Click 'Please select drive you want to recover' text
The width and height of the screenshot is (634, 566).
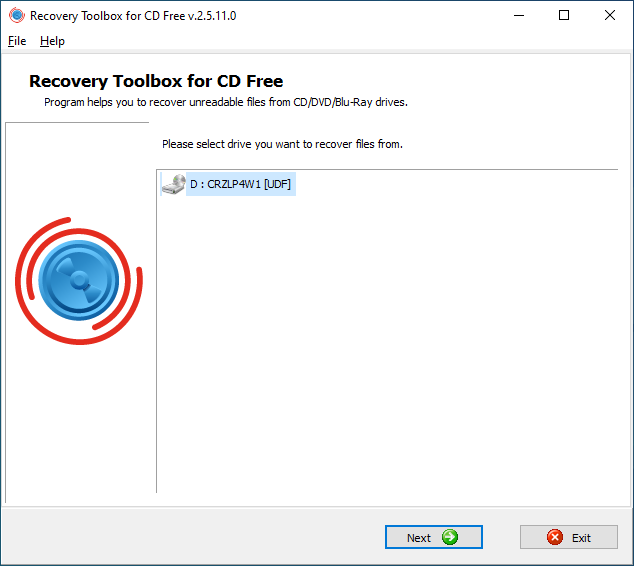282,144
